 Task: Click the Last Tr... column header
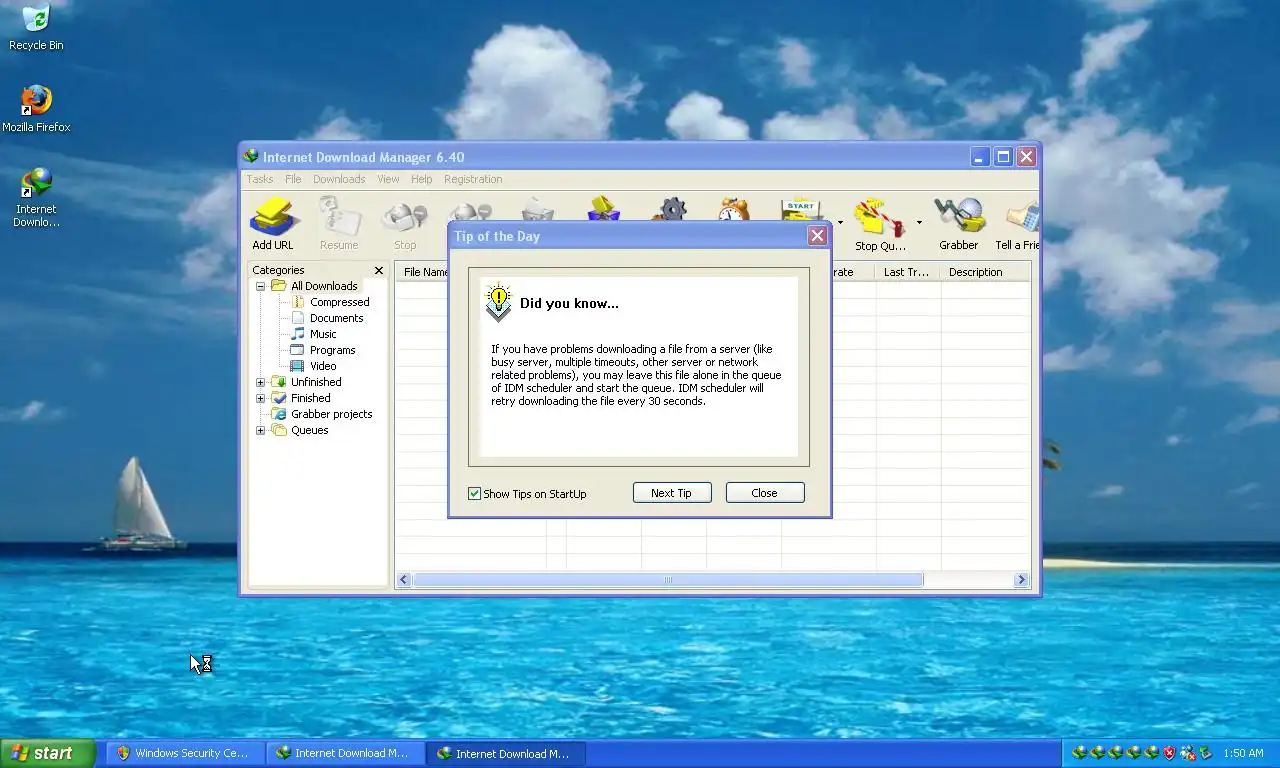(908, 272)
